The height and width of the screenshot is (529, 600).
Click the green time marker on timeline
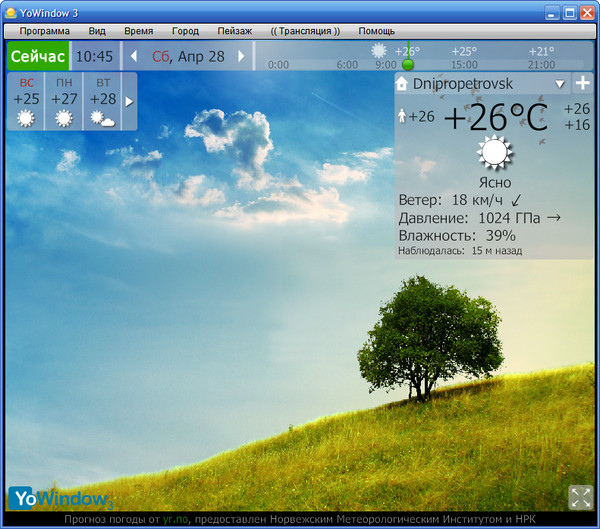click(x=407, y=62)
